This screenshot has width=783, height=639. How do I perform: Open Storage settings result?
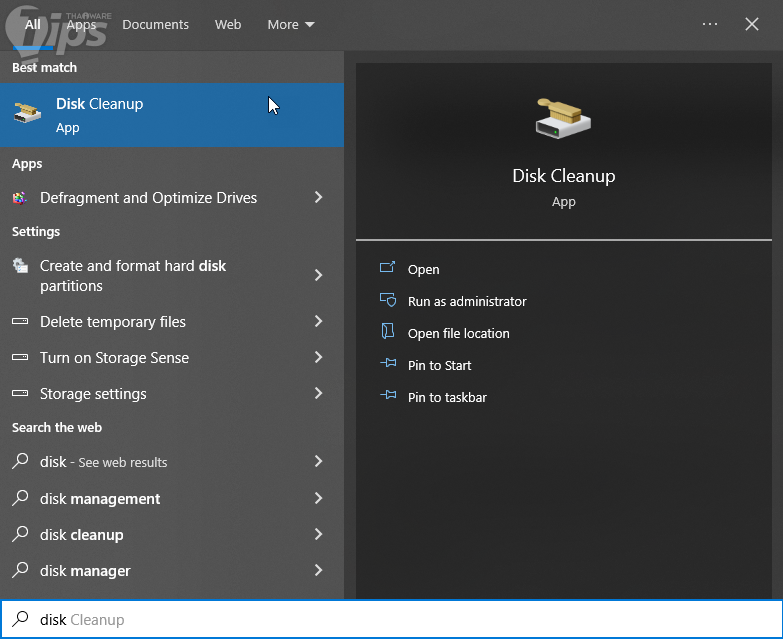point(93,394)
